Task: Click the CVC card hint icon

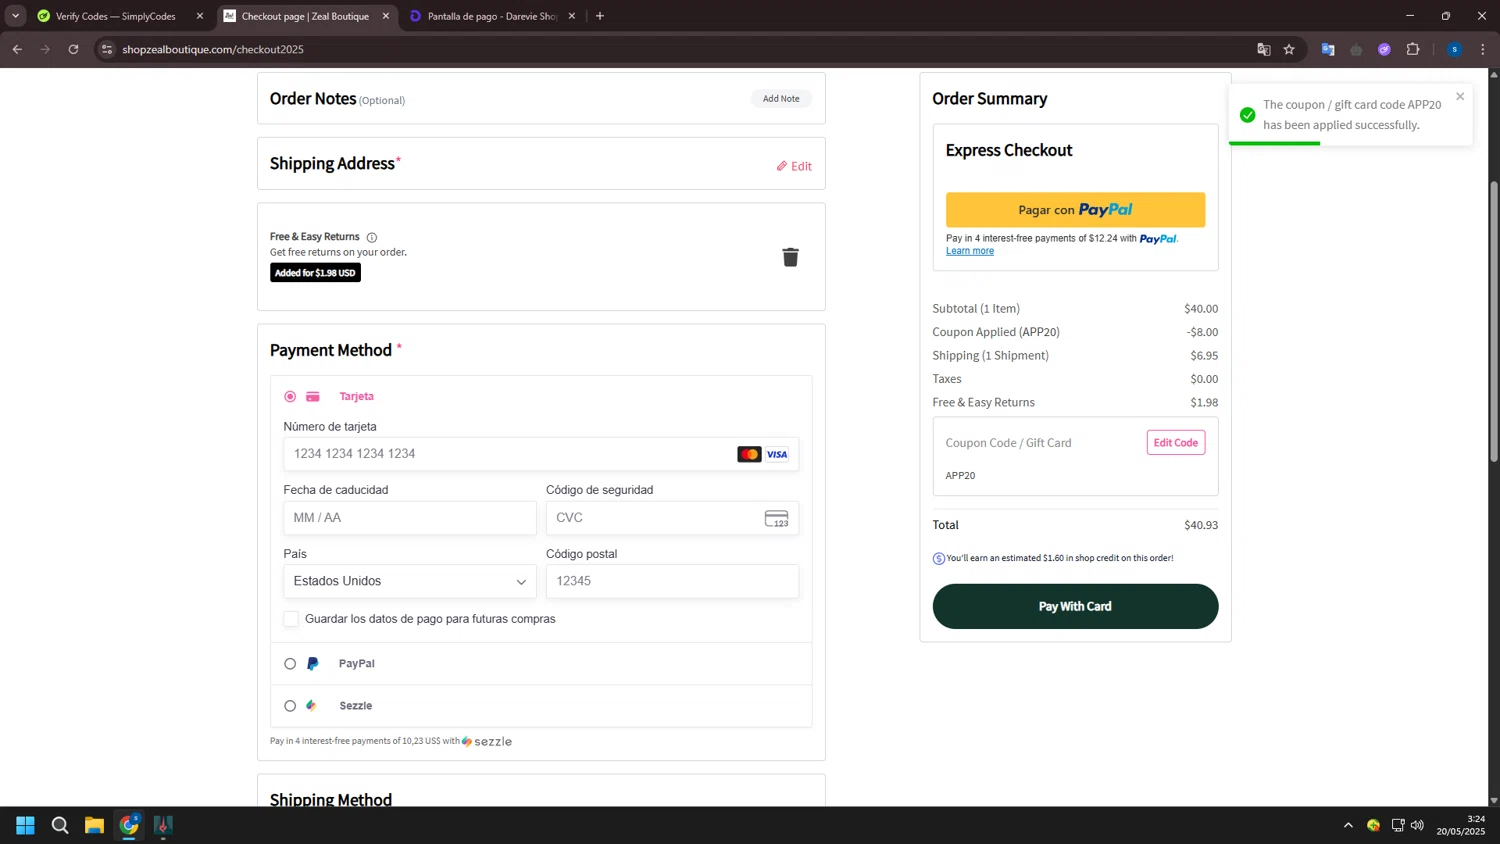Action: tap(776, 518)
